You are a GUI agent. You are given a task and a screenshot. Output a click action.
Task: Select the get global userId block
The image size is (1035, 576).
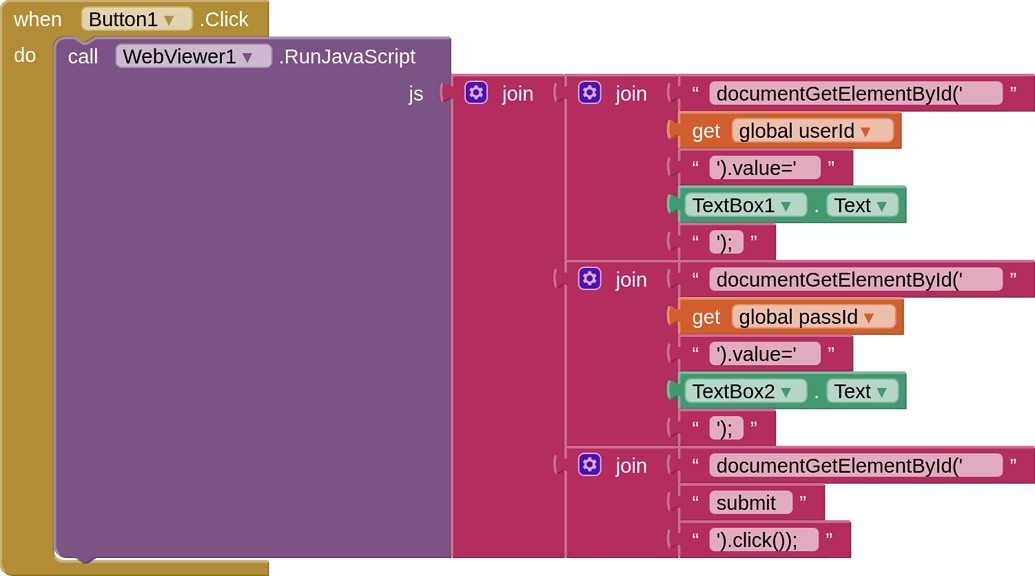point(707,130)
